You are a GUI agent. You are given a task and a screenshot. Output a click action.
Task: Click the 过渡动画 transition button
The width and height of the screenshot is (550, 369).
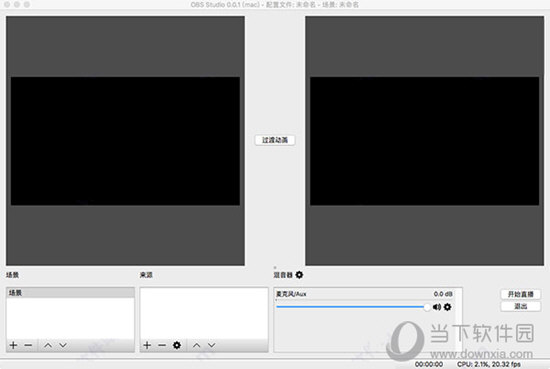pyautogui.click(x=275, y=140)
